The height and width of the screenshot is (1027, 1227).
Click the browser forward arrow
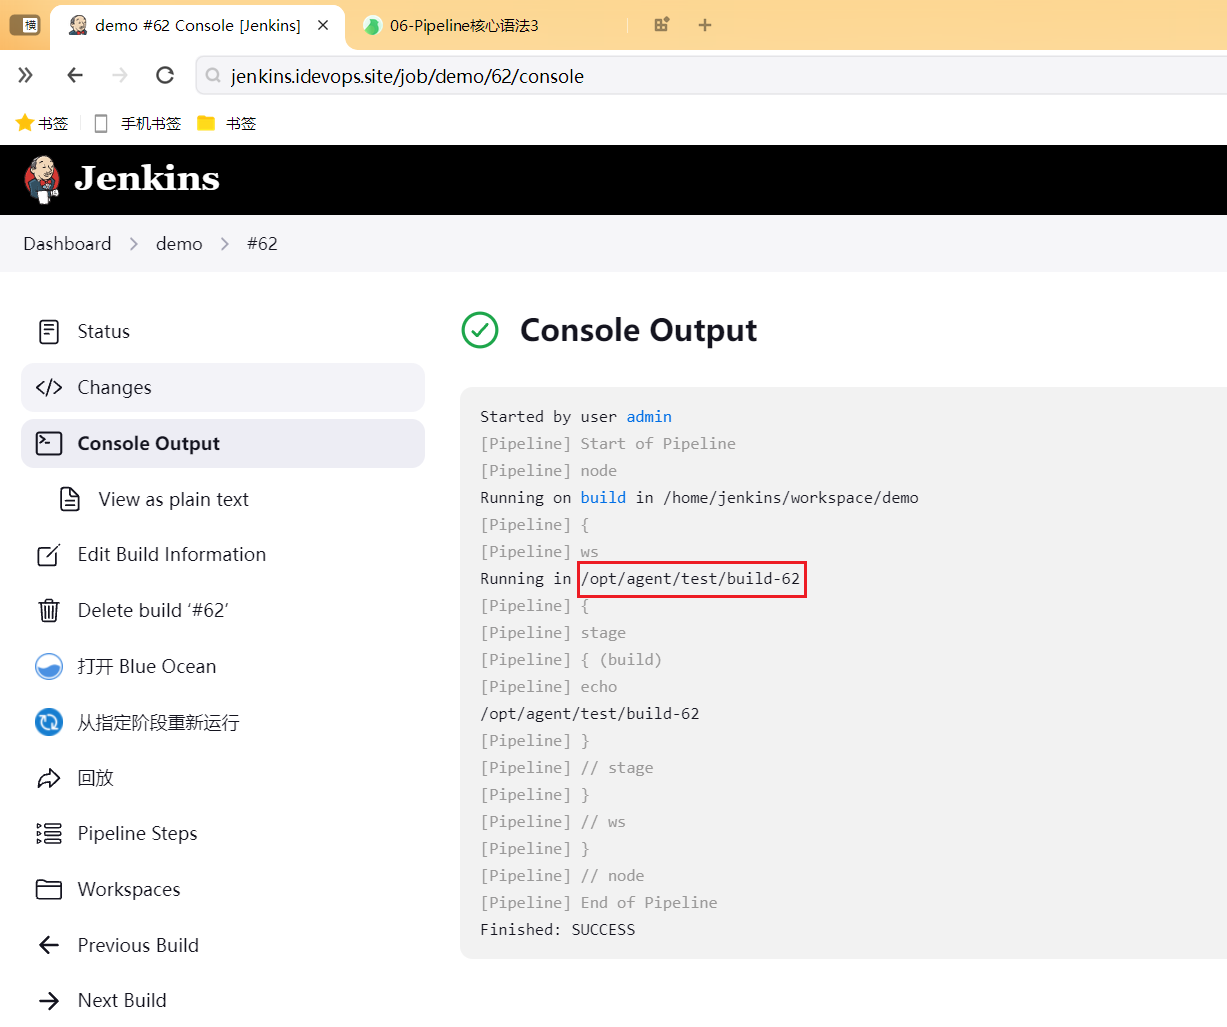[120, 75]
